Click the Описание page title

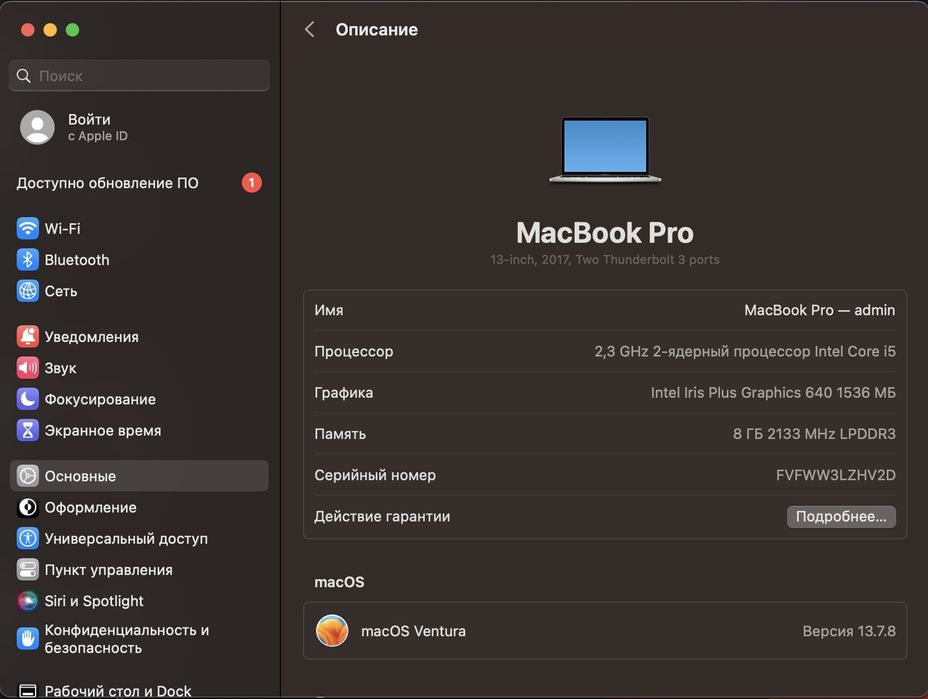click(376, 30)
